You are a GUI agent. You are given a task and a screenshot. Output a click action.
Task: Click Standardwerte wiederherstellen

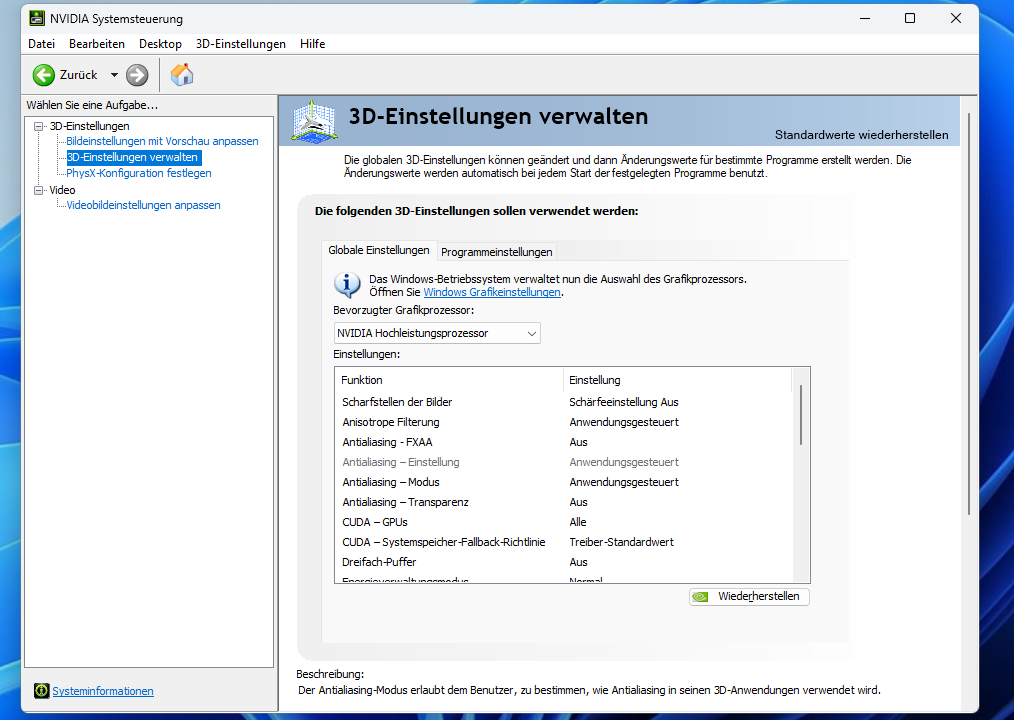861,135
